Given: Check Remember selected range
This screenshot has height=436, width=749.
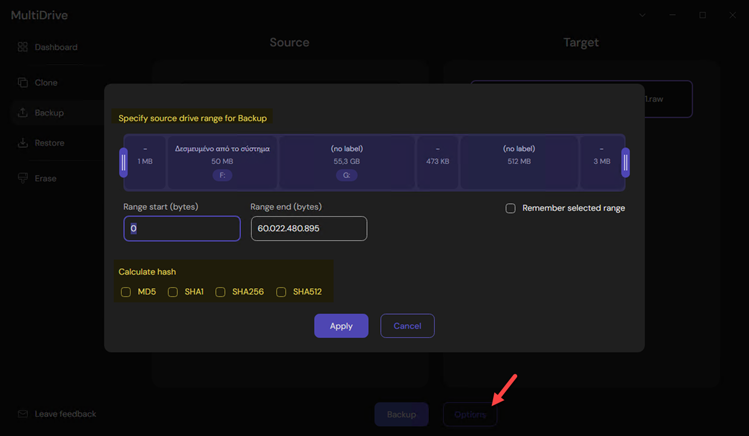Looking at the screenshot, I should coord(510,208).
